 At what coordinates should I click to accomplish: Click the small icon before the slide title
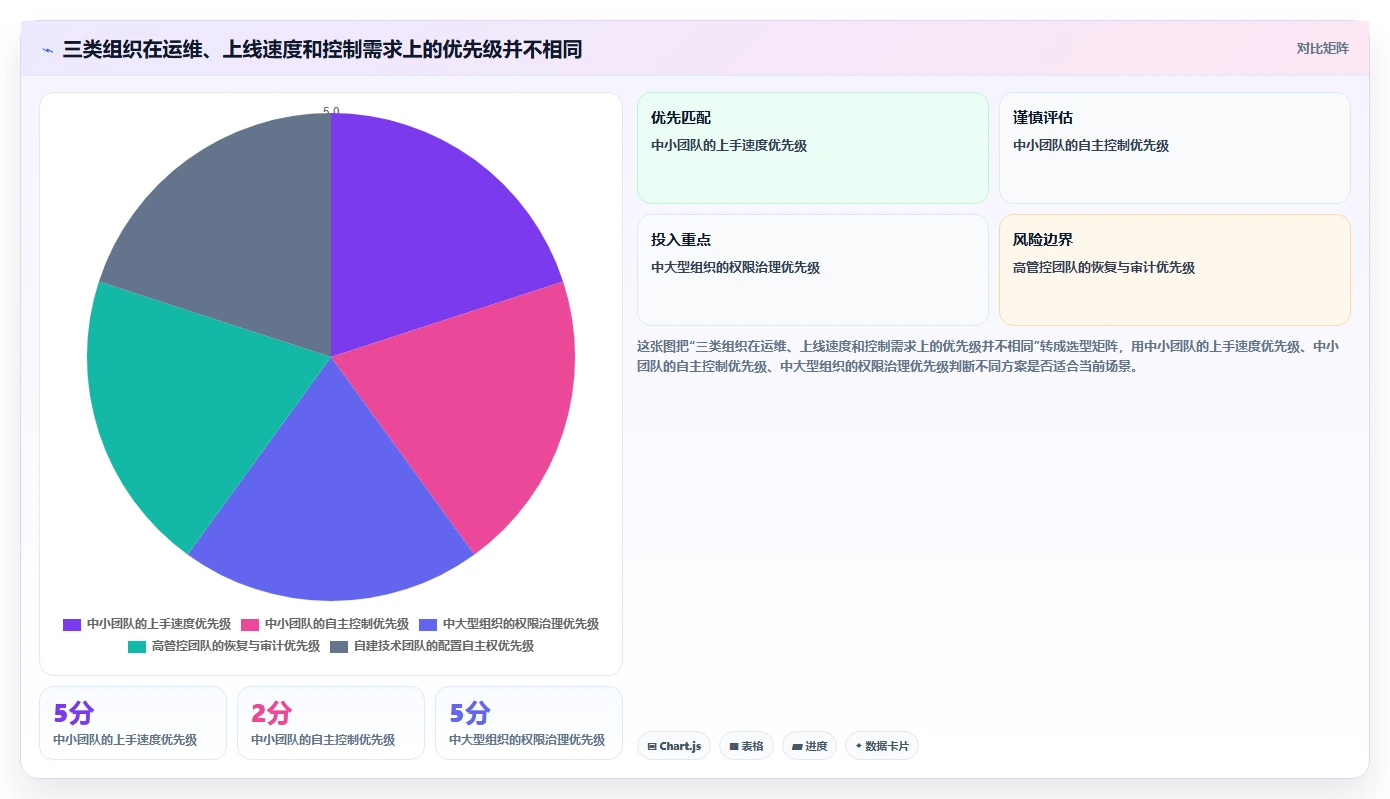[47, 50]
